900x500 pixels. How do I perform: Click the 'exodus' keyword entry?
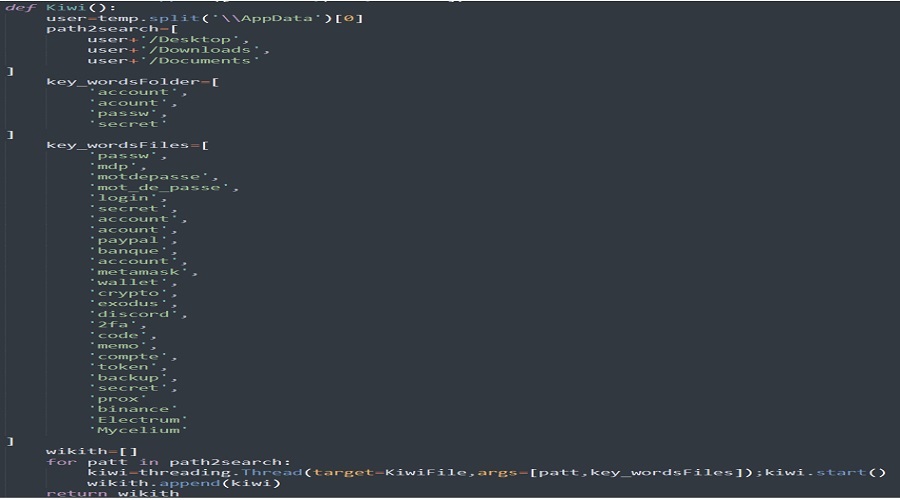point(127,304)
